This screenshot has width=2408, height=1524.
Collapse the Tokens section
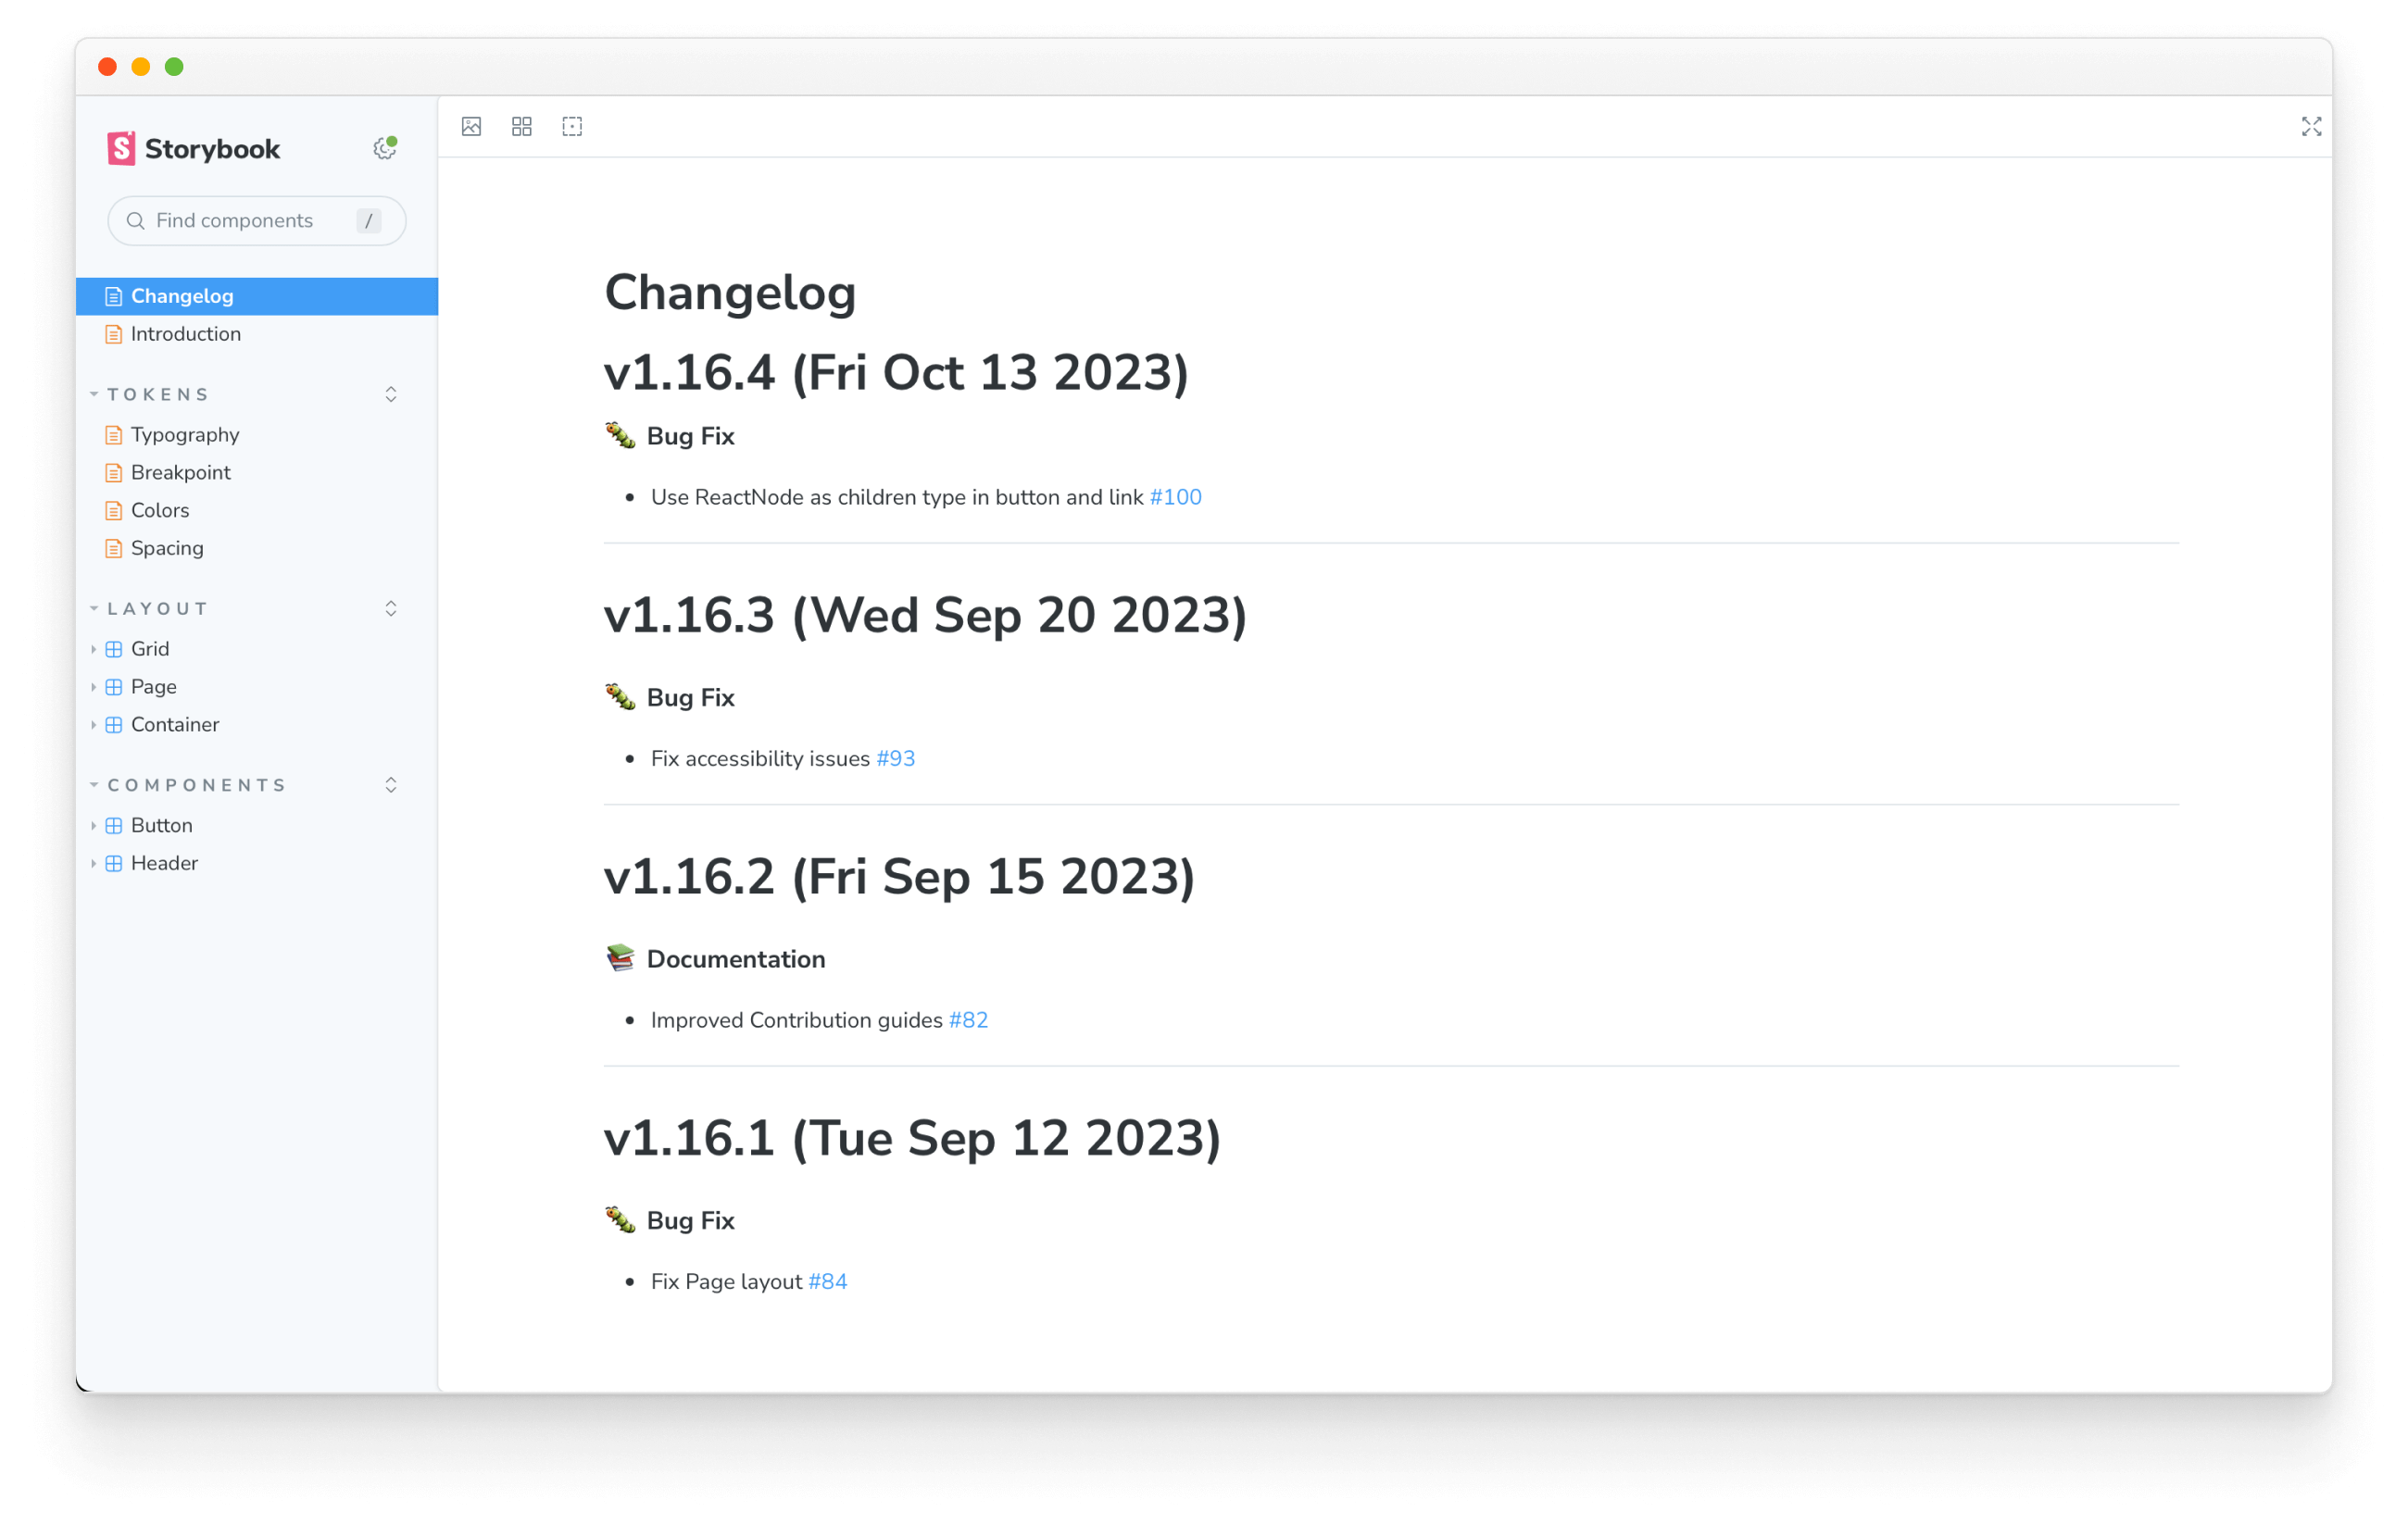(95, 395)
